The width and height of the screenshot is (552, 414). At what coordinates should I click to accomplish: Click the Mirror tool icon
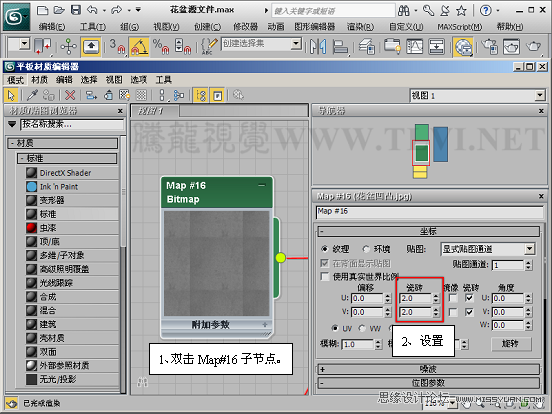[x=318, y=46]
